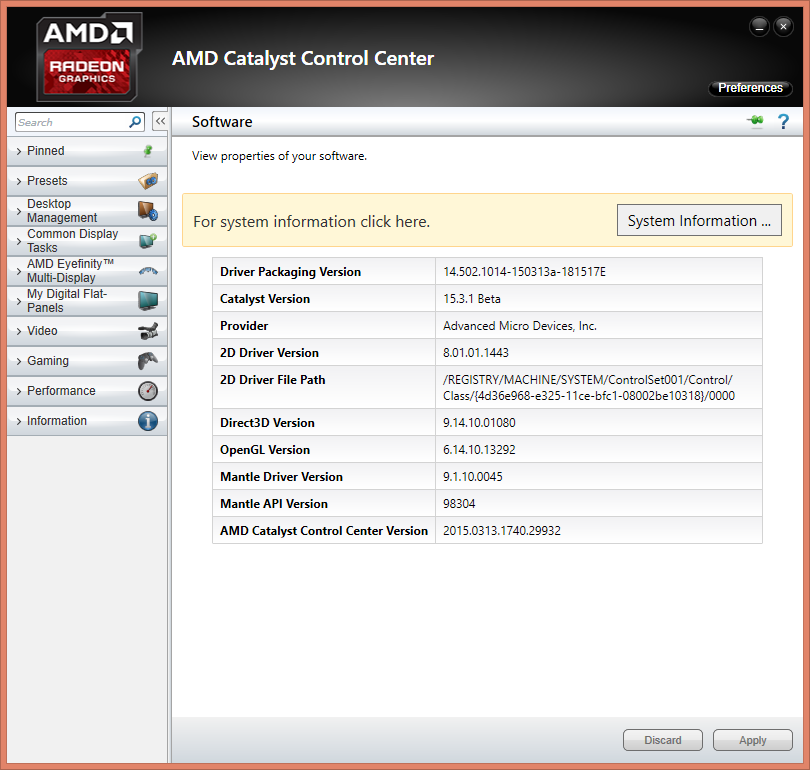Expand the Video section chevron

click(x=19, y=331)
